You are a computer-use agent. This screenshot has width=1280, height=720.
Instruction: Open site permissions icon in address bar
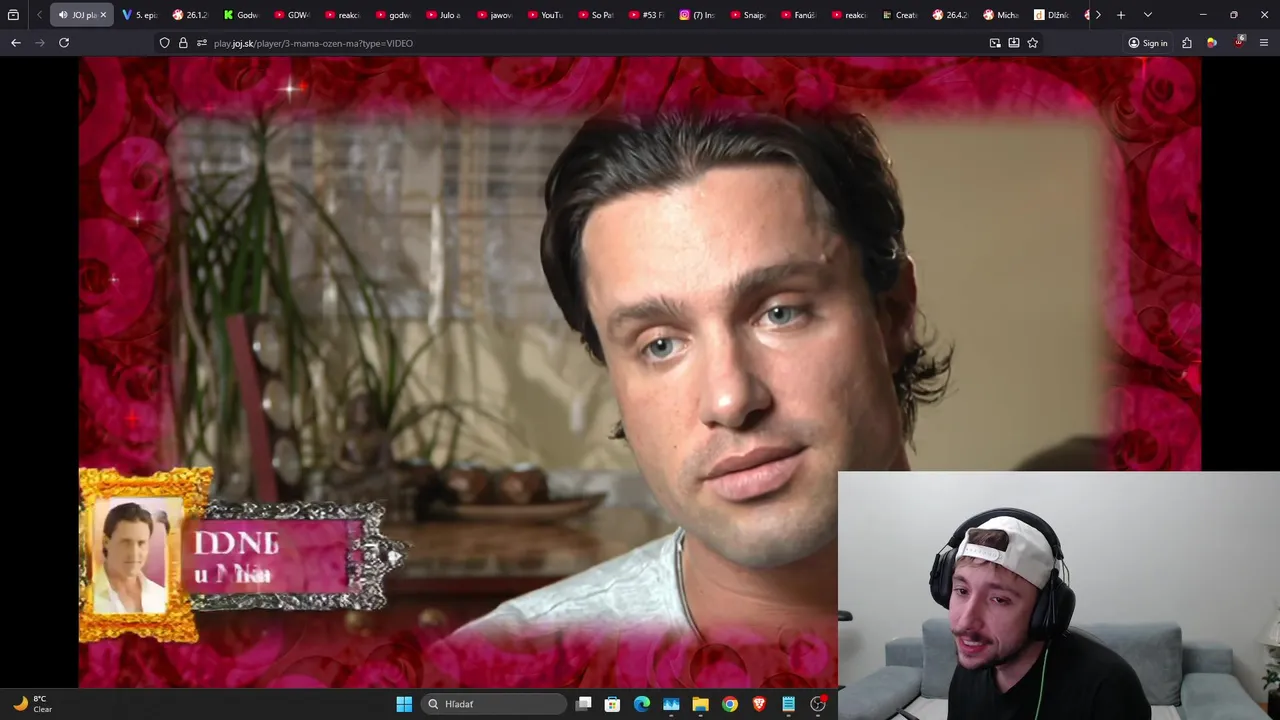pyautogui.click(x=201, y=43)
